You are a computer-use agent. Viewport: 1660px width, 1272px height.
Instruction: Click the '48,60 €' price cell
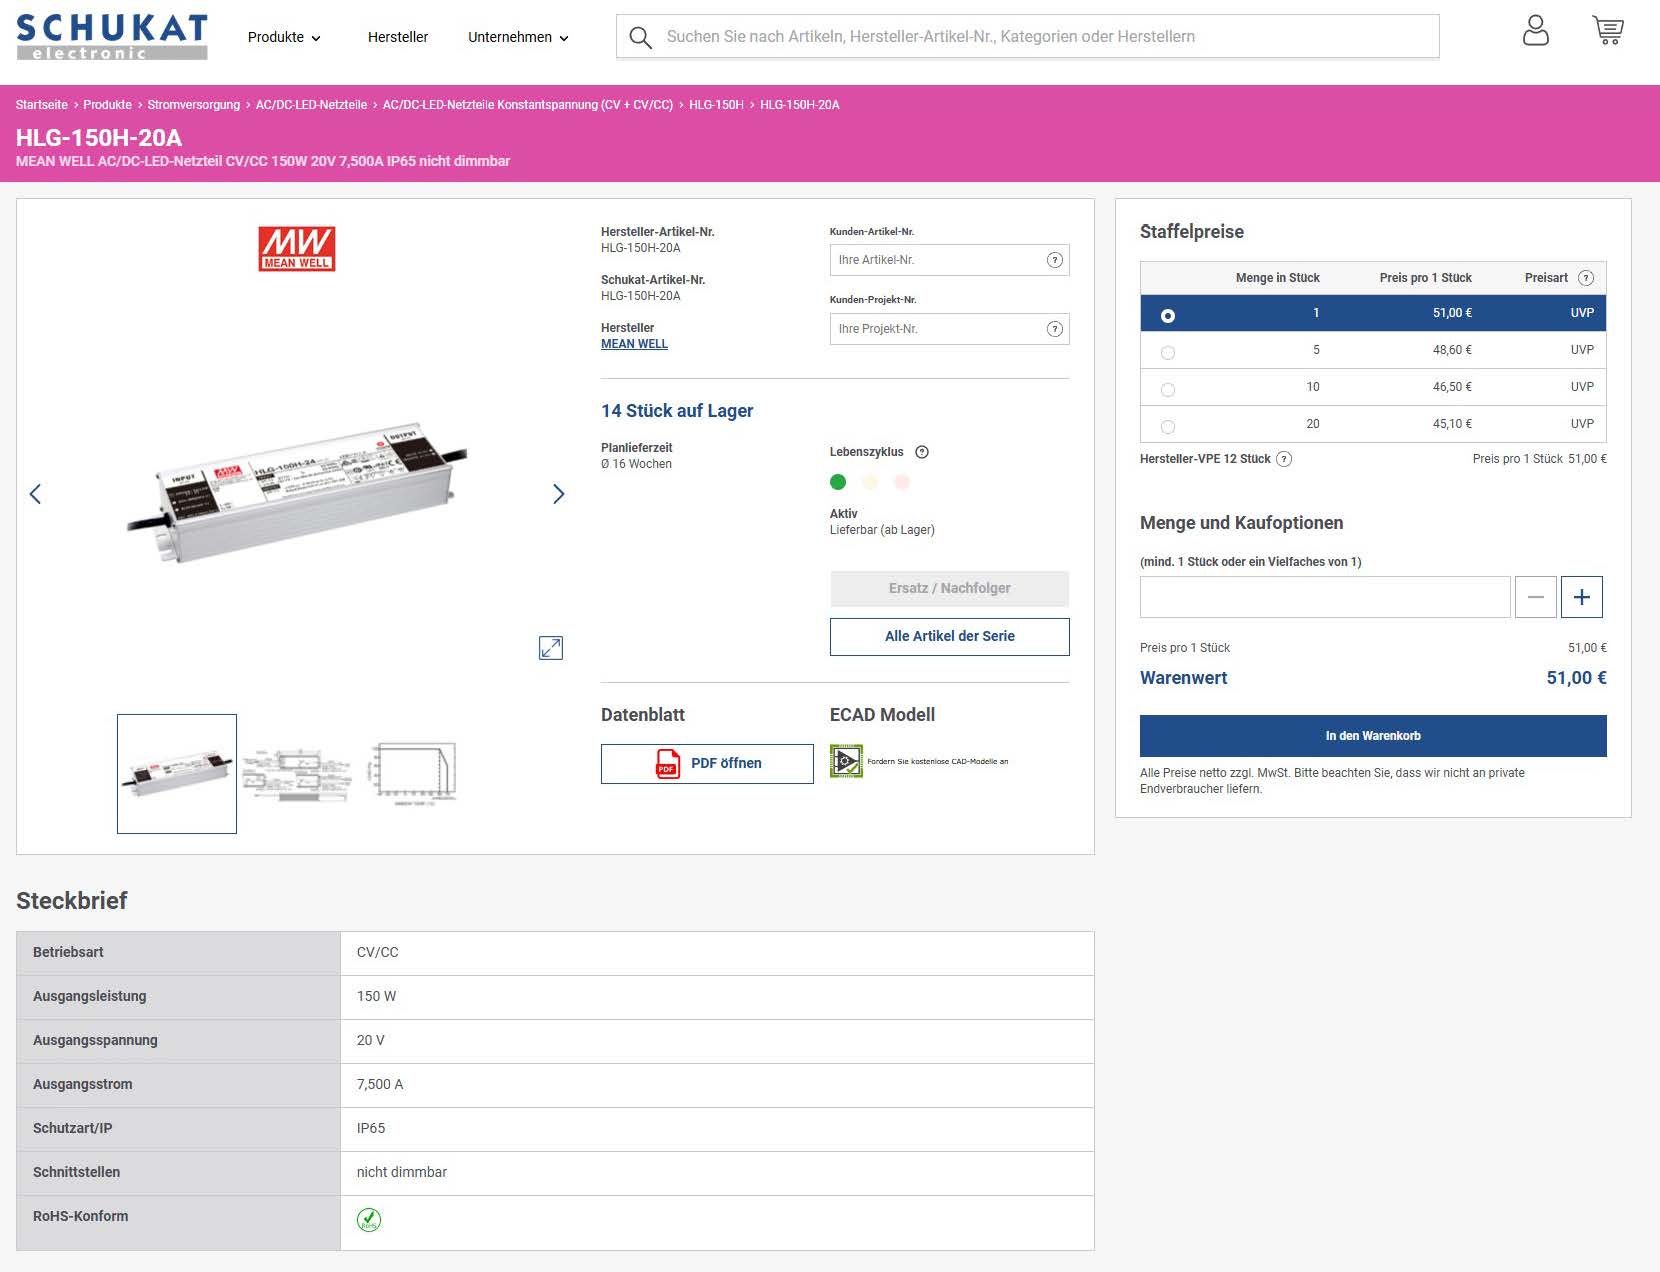(1452, 350)
